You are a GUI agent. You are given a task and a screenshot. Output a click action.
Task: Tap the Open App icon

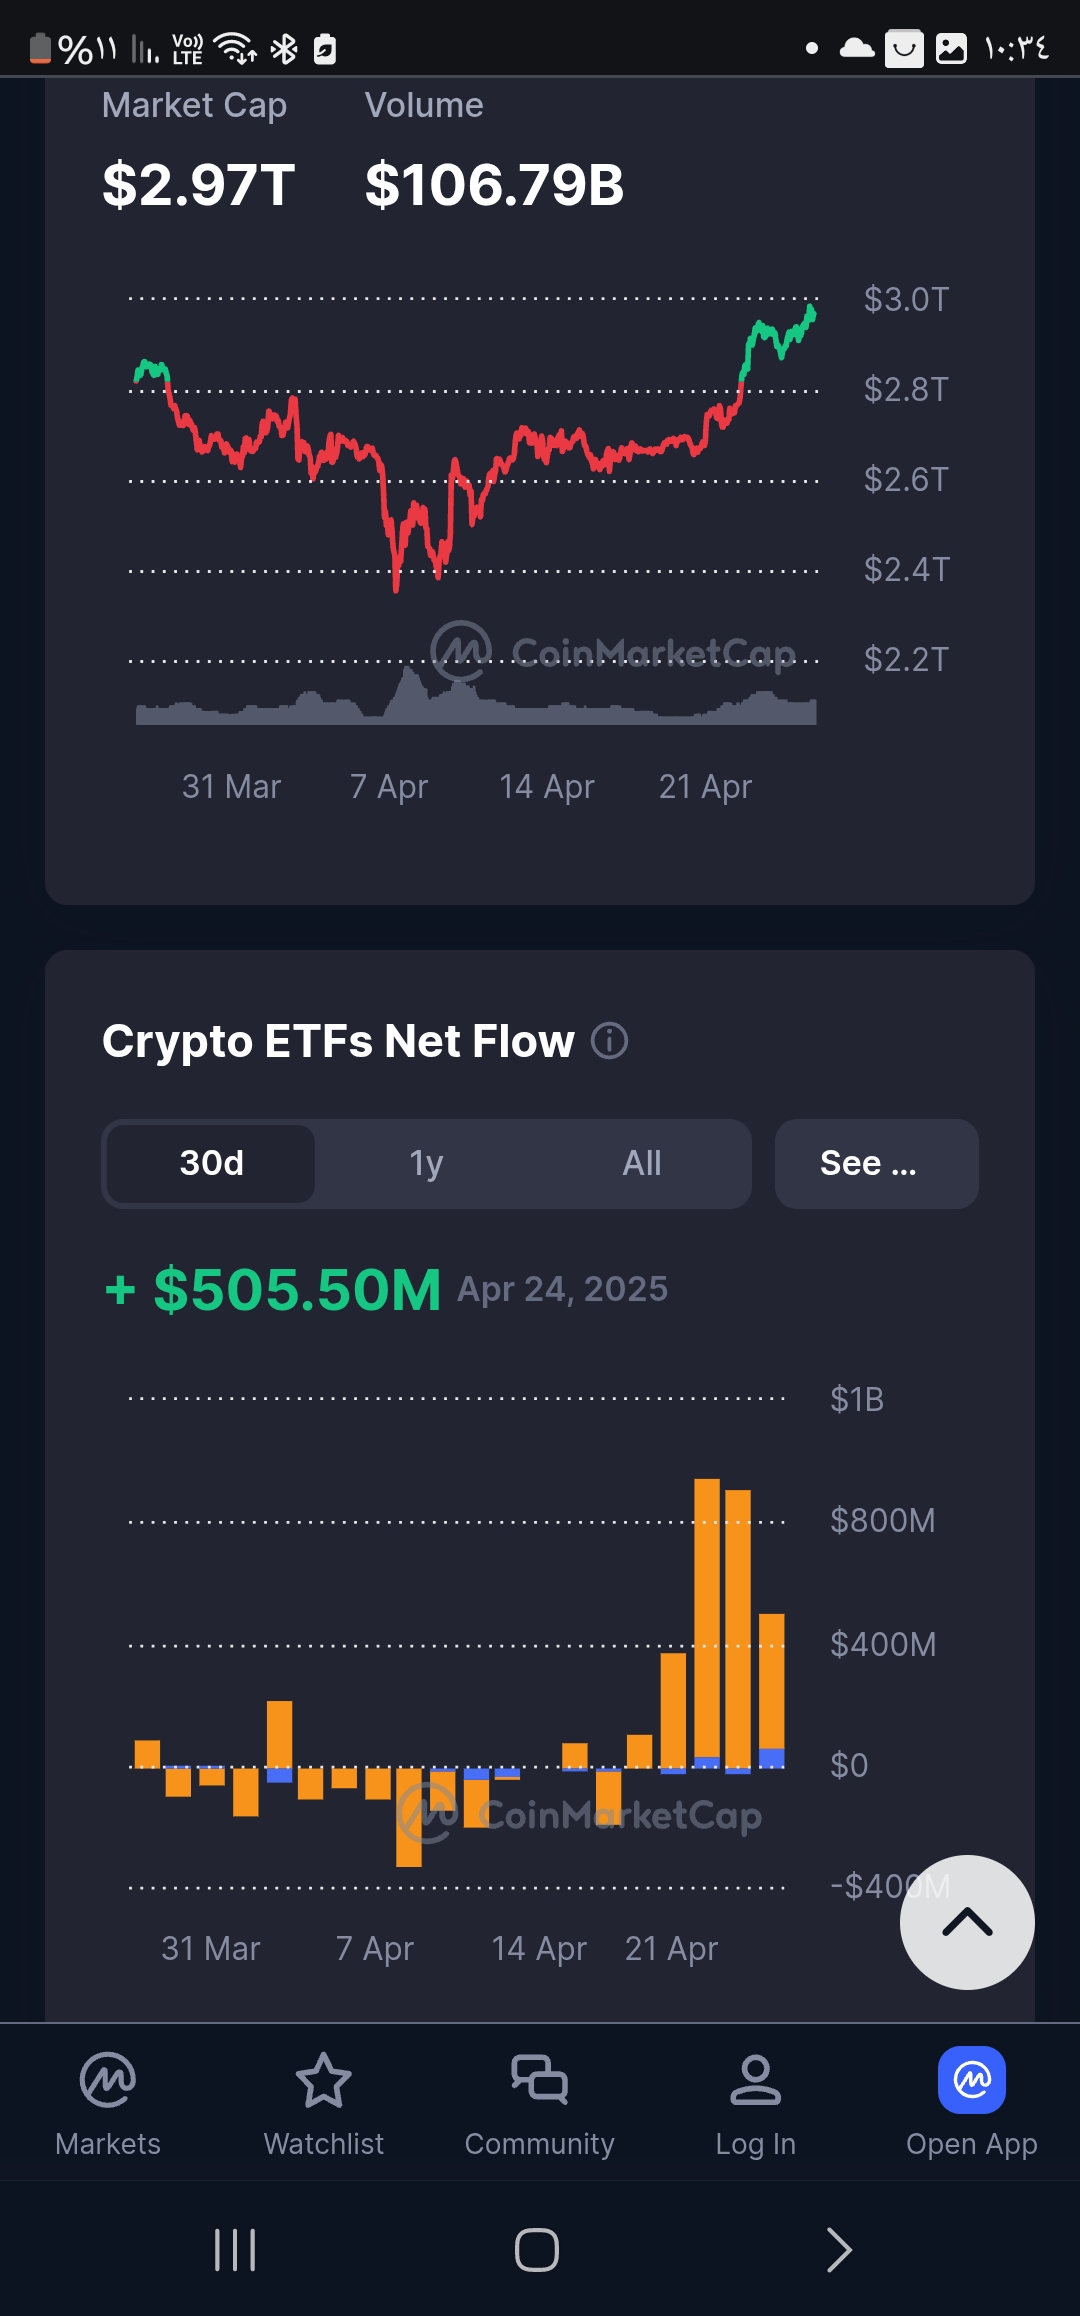[971, 2080]
